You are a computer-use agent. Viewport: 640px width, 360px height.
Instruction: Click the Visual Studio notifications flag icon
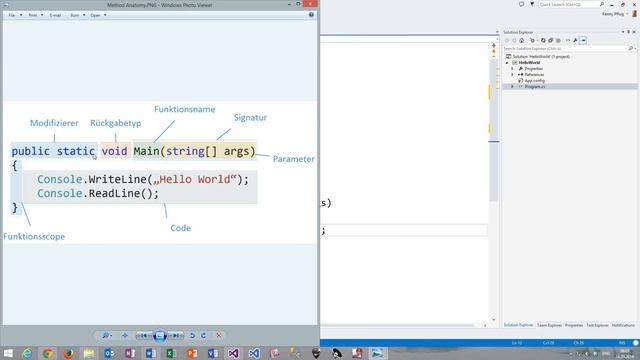(x=532, y=4)
